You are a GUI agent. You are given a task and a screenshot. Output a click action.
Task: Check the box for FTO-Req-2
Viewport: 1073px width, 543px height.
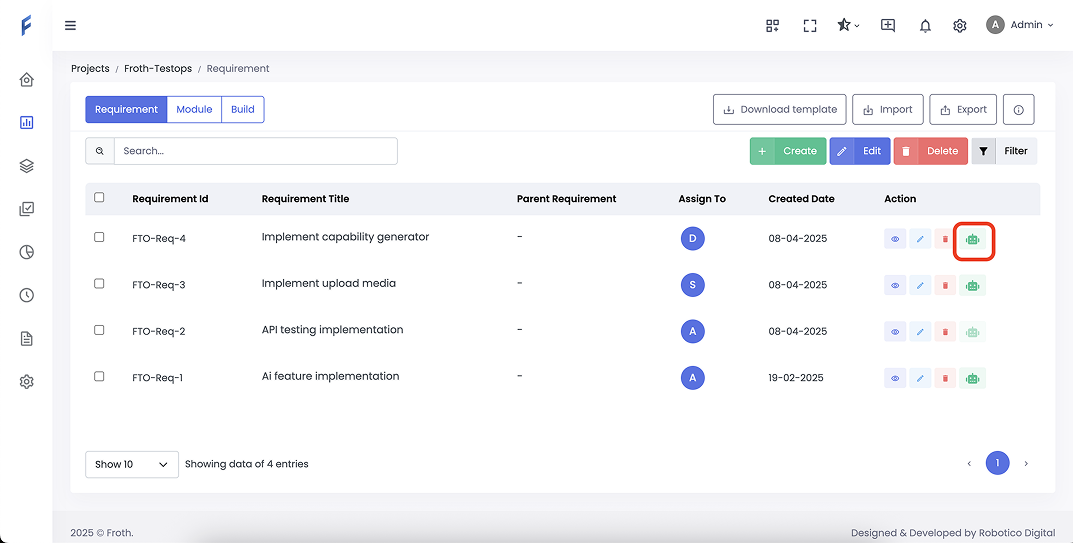99,330
